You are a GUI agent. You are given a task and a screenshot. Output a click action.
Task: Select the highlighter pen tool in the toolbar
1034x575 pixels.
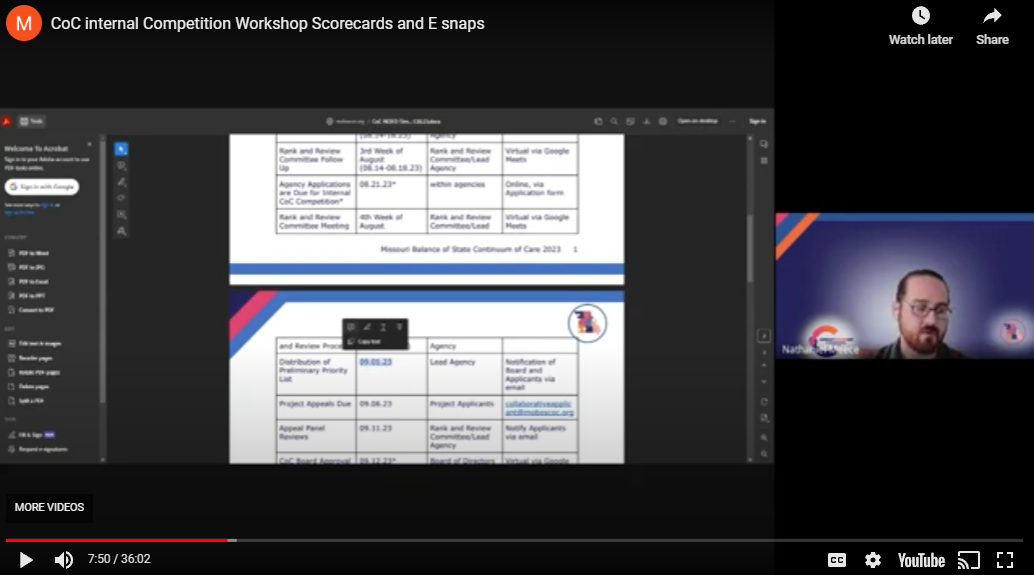[121, 182]
